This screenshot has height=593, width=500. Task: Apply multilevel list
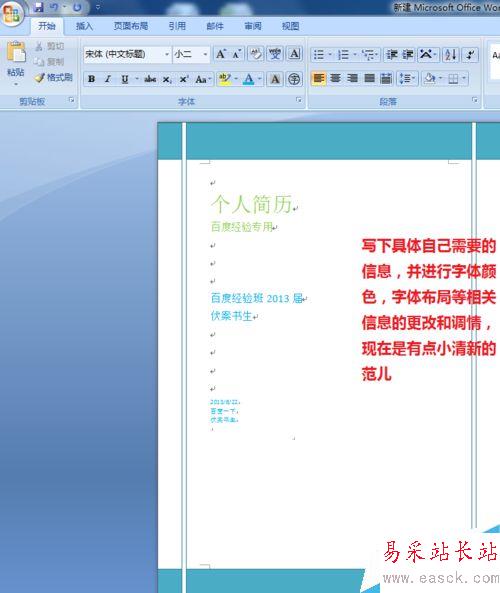[x=370, y=54]
